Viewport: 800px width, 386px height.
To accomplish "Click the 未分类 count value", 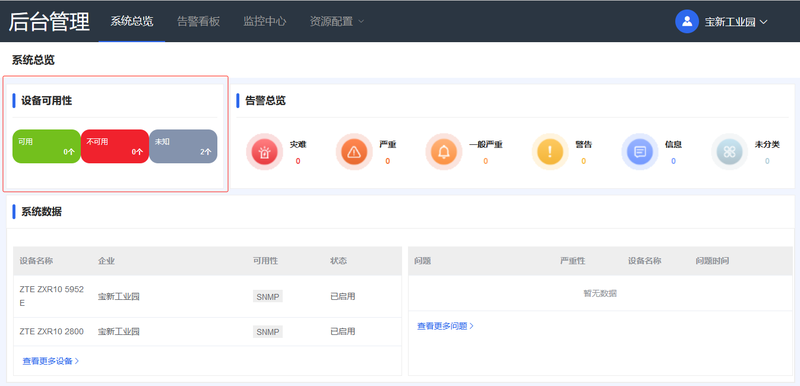I will pos(767,161).
